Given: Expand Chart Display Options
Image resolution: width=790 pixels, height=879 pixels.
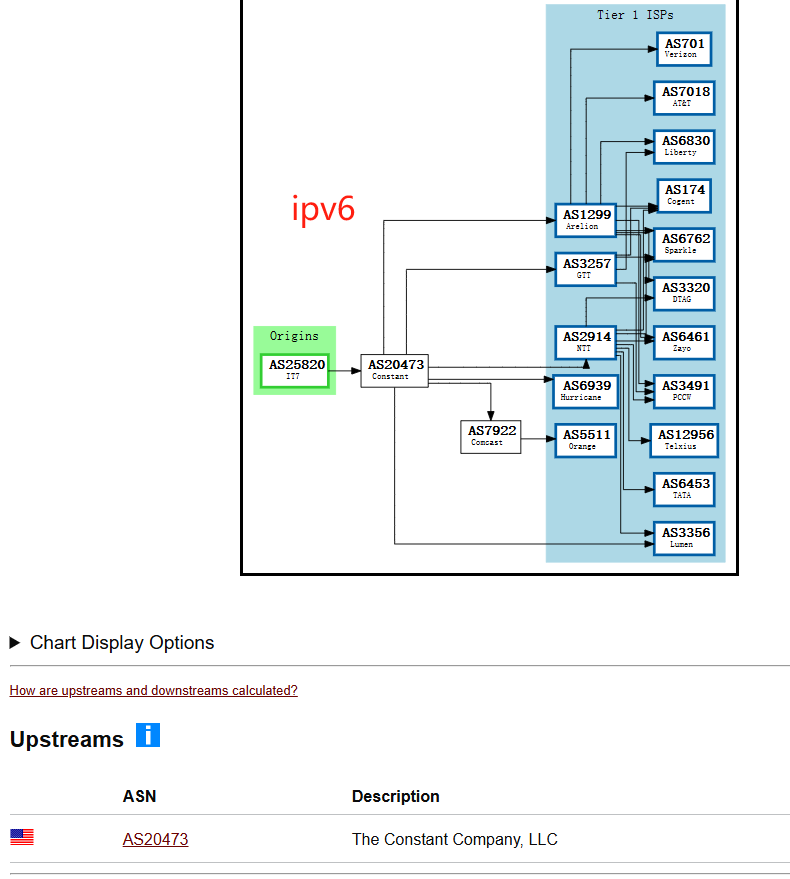Looking at the screenshot, I should 112,642.
